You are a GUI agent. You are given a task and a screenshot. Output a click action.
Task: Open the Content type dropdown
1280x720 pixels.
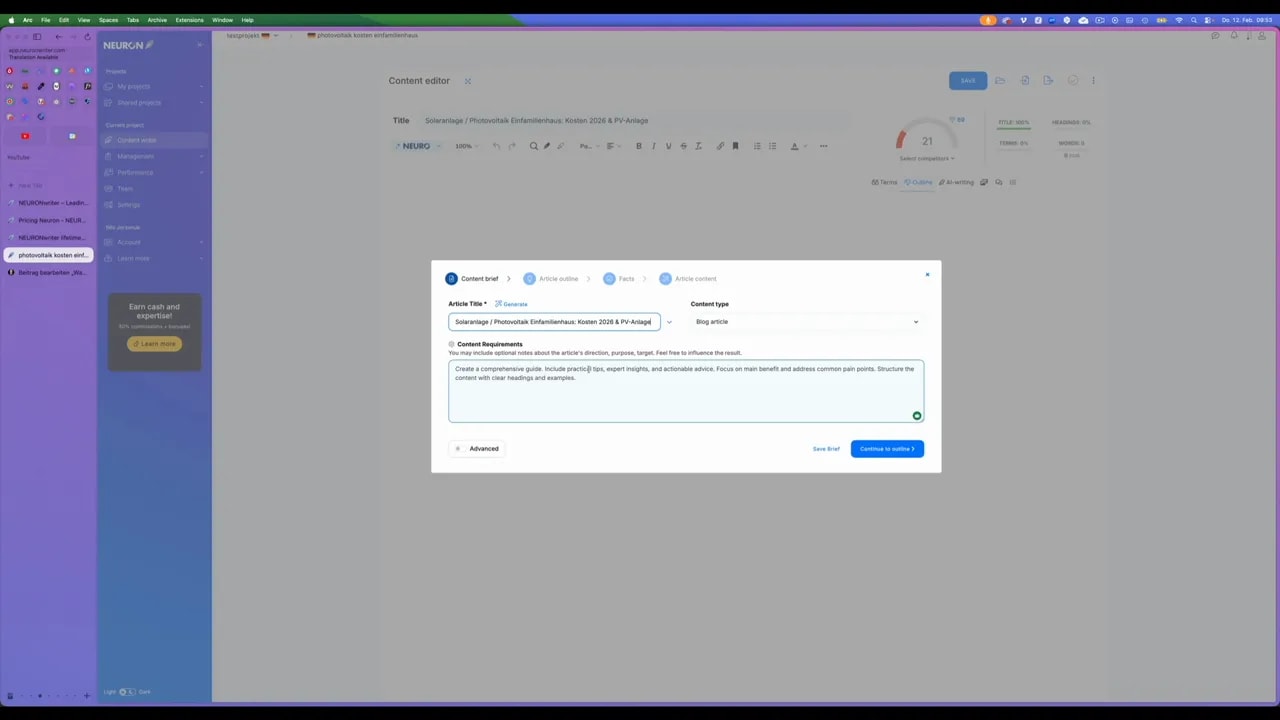(x=806, y=322)
